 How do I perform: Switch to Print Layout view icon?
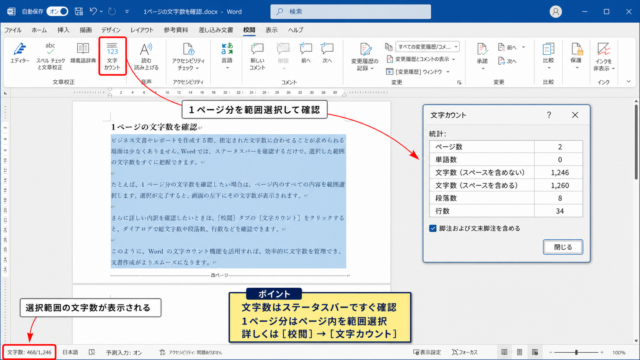coord(519,352)
